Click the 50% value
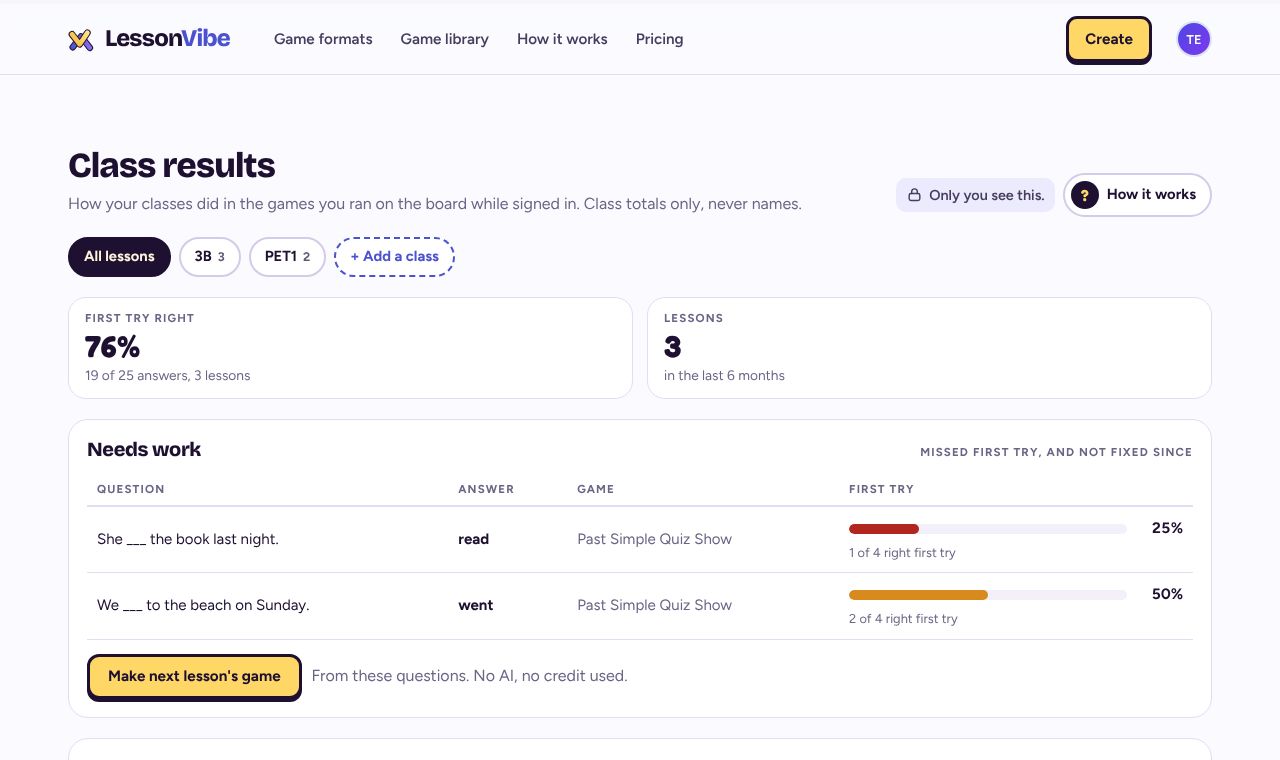Image resolution: width=1280 pixels, height=760 pixels. (x=1167, y=594)
